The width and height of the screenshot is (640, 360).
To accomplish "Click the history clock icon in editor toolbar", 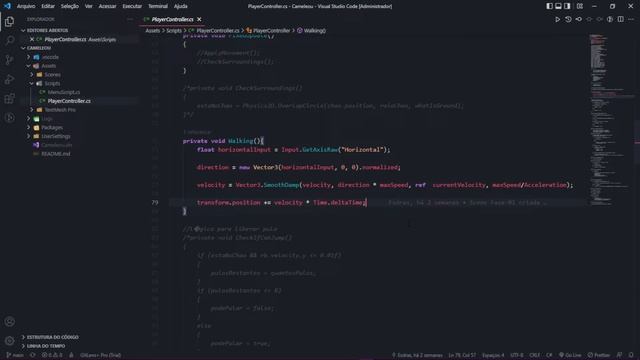I will (568, 19).
